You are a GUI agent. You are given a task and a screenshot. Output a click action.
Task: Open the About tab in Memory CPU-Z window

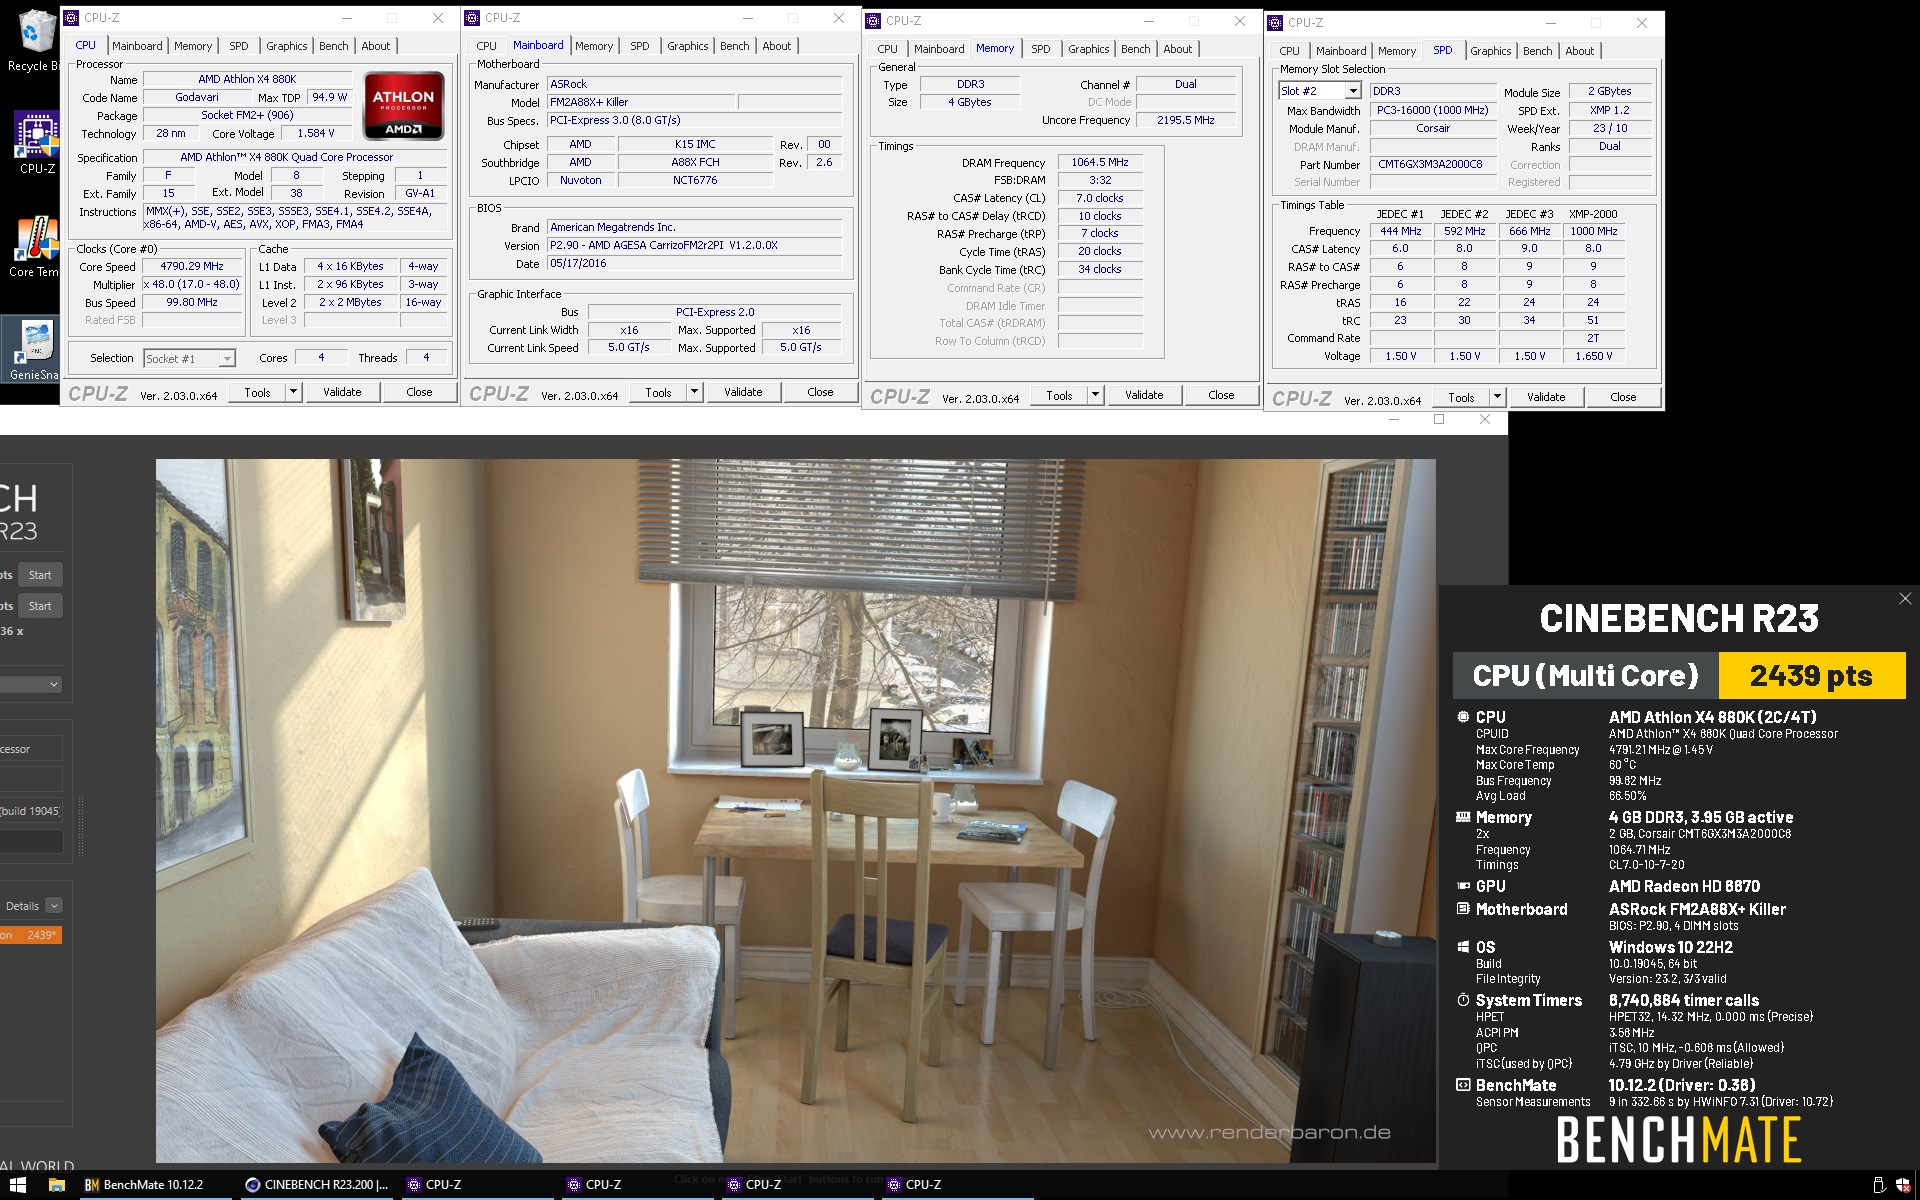[1177, 49]
